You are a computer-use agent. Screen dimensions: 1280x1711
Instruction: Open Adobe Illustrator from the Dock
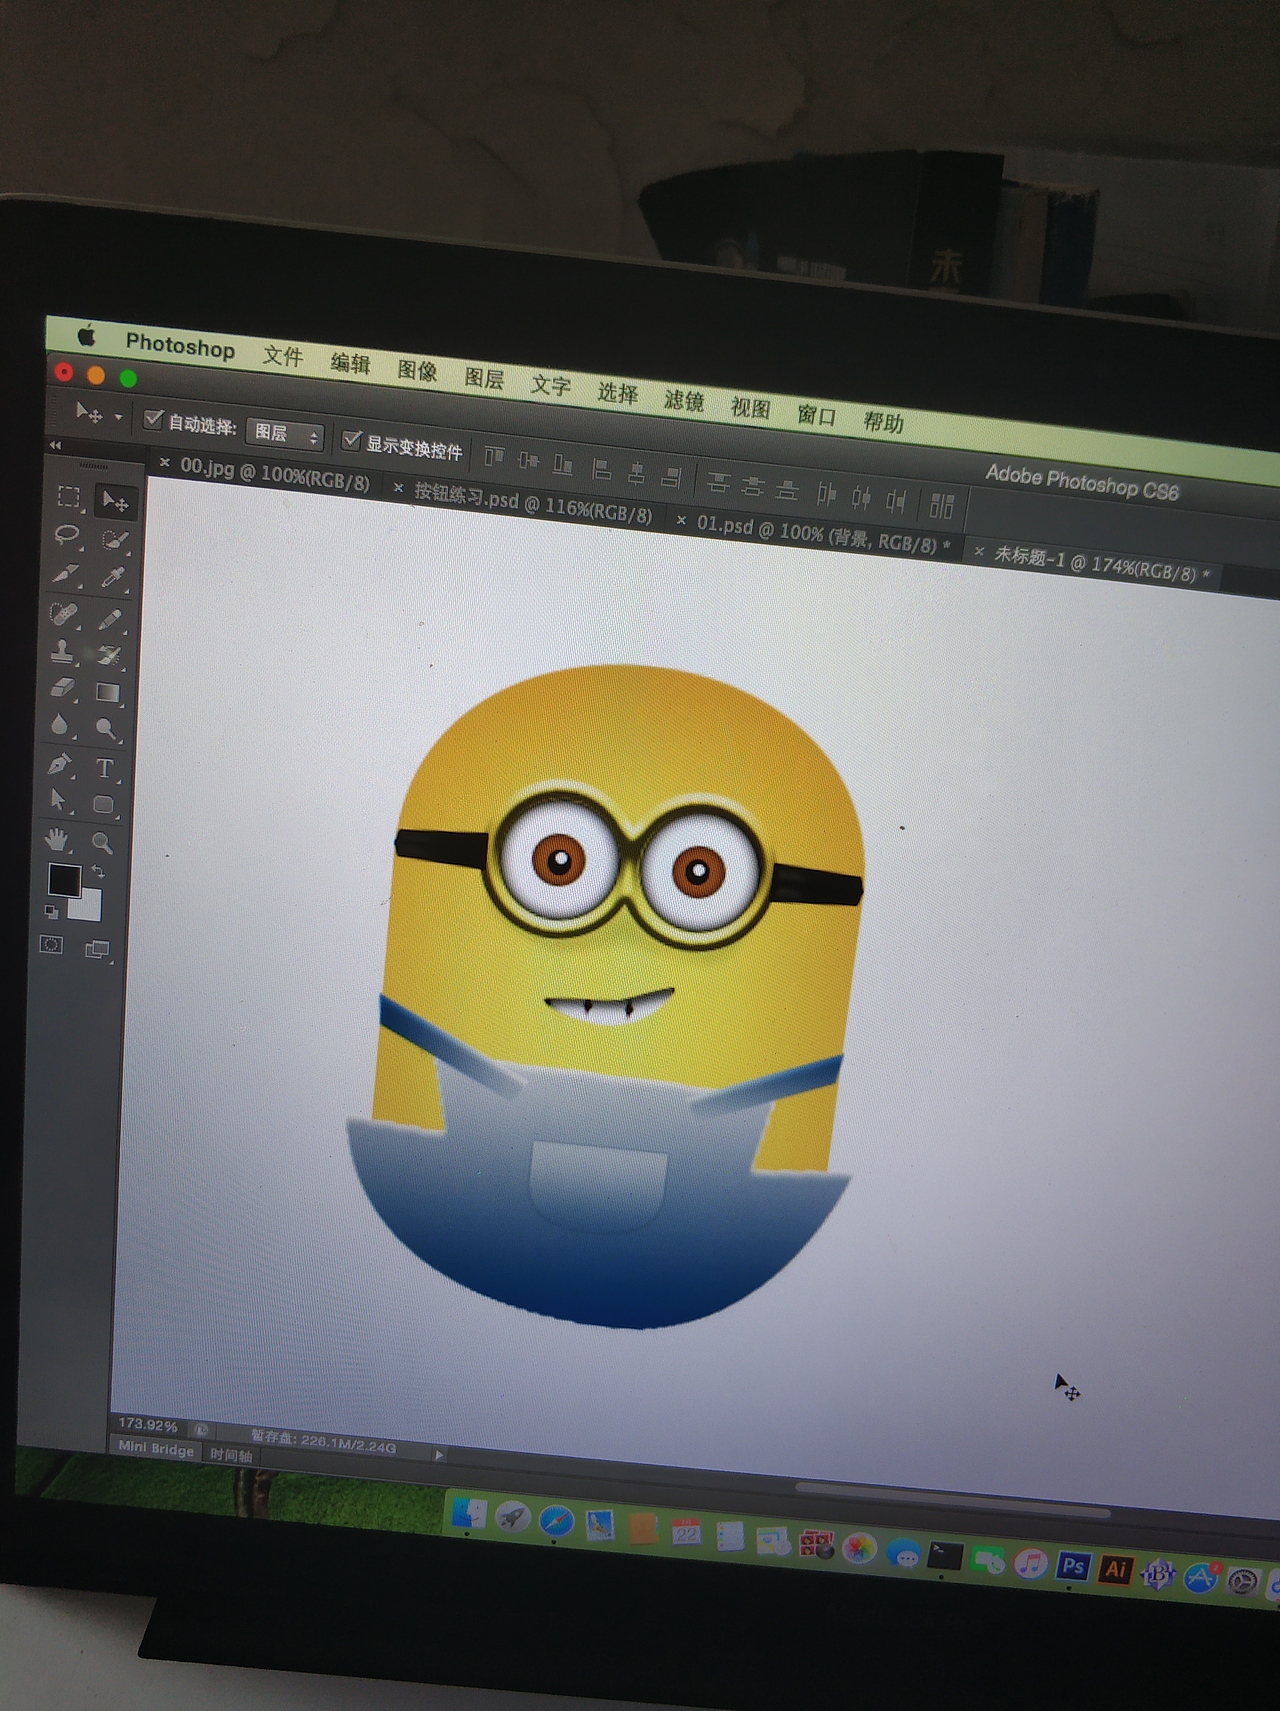pos(1115,1570)
